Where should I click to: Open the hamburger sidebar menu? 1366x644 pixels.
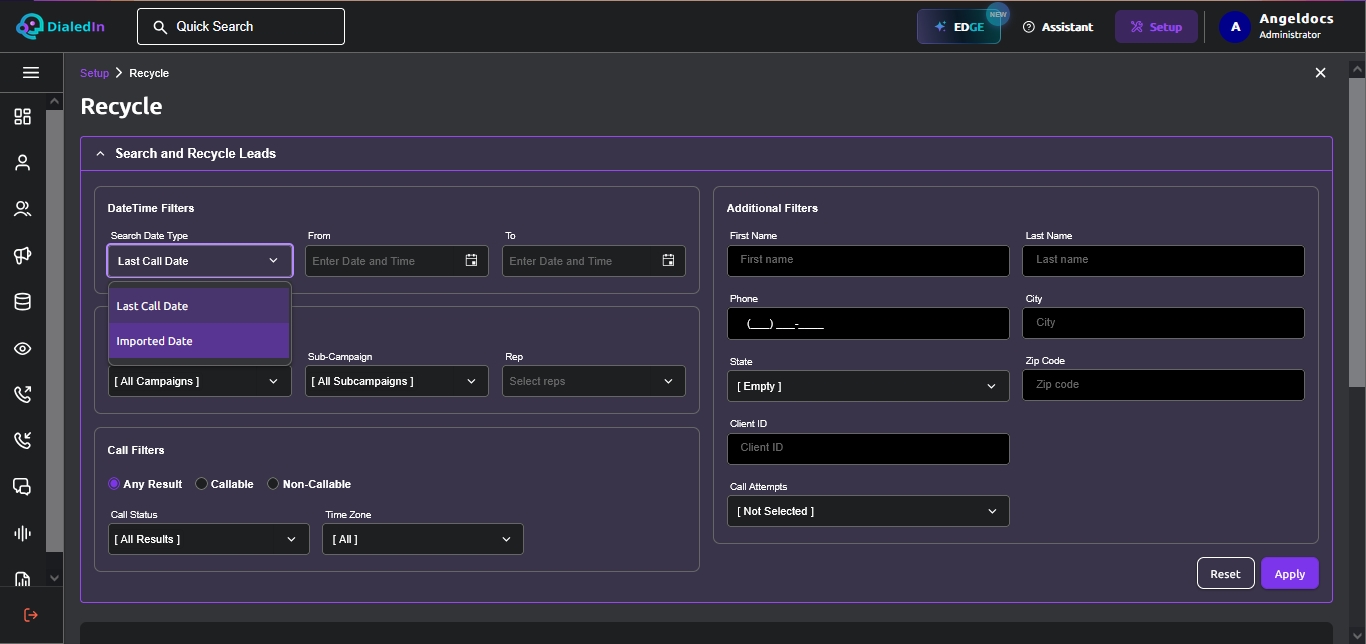(x=31, y=72)
